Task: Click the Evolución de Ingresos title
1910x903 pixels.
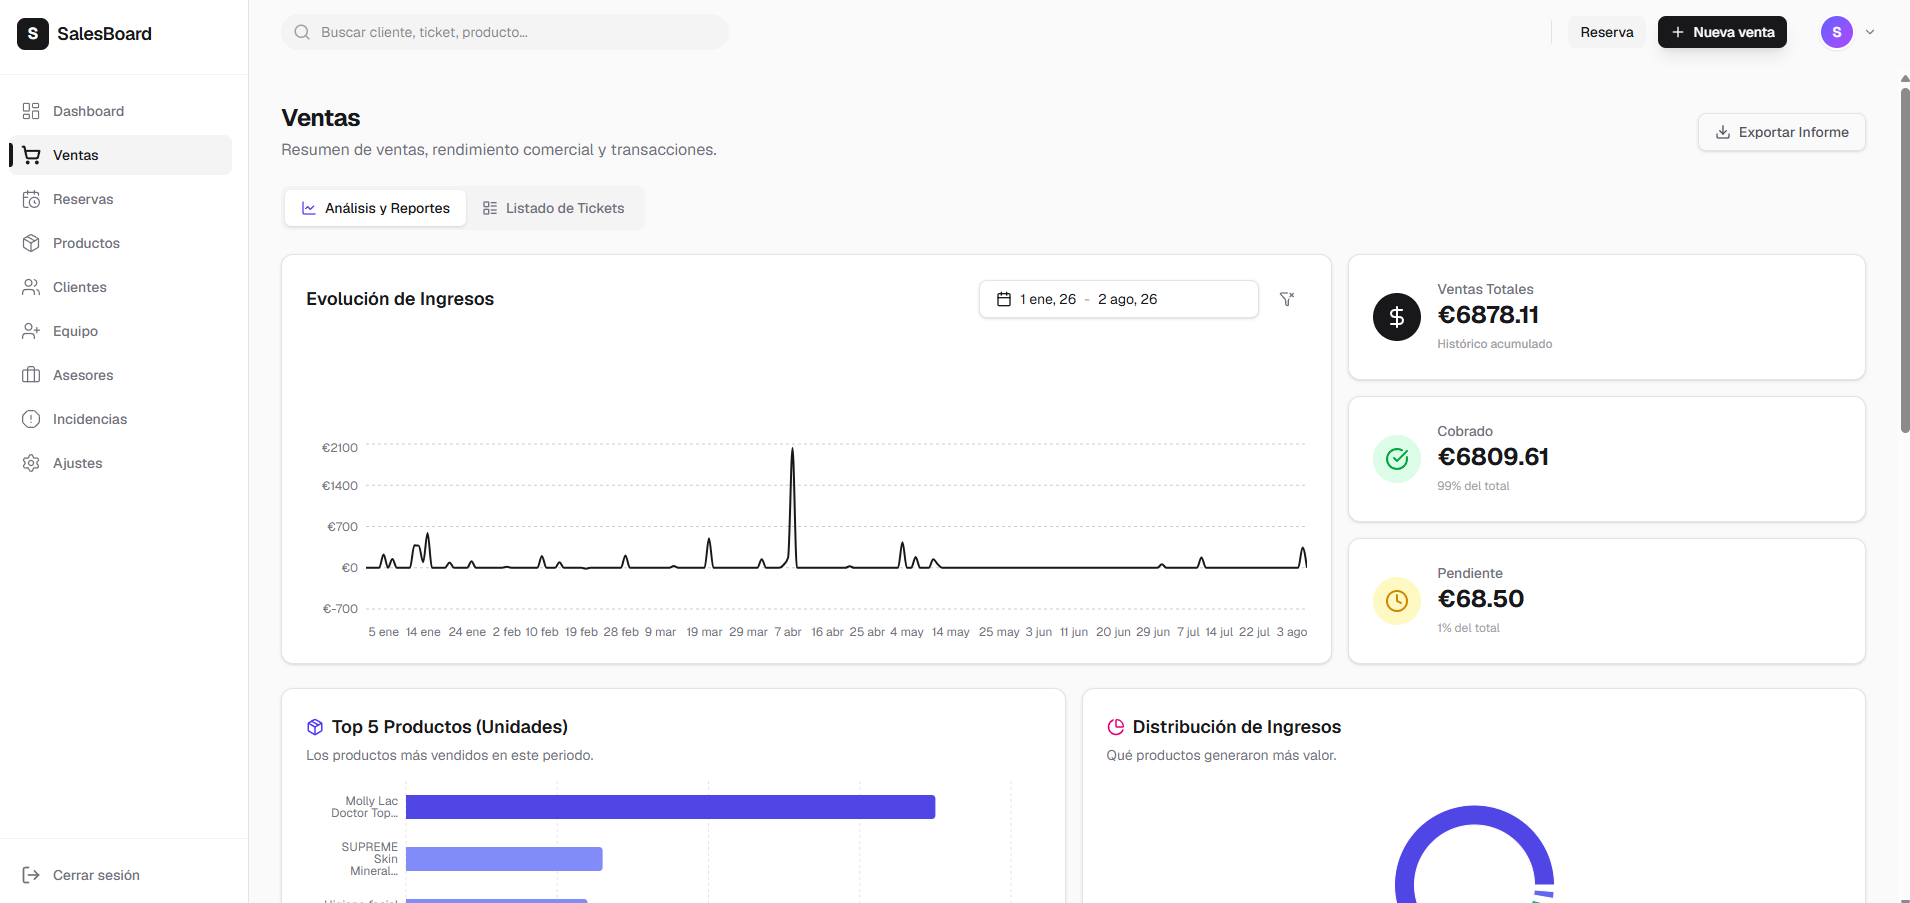Action: 400,299
